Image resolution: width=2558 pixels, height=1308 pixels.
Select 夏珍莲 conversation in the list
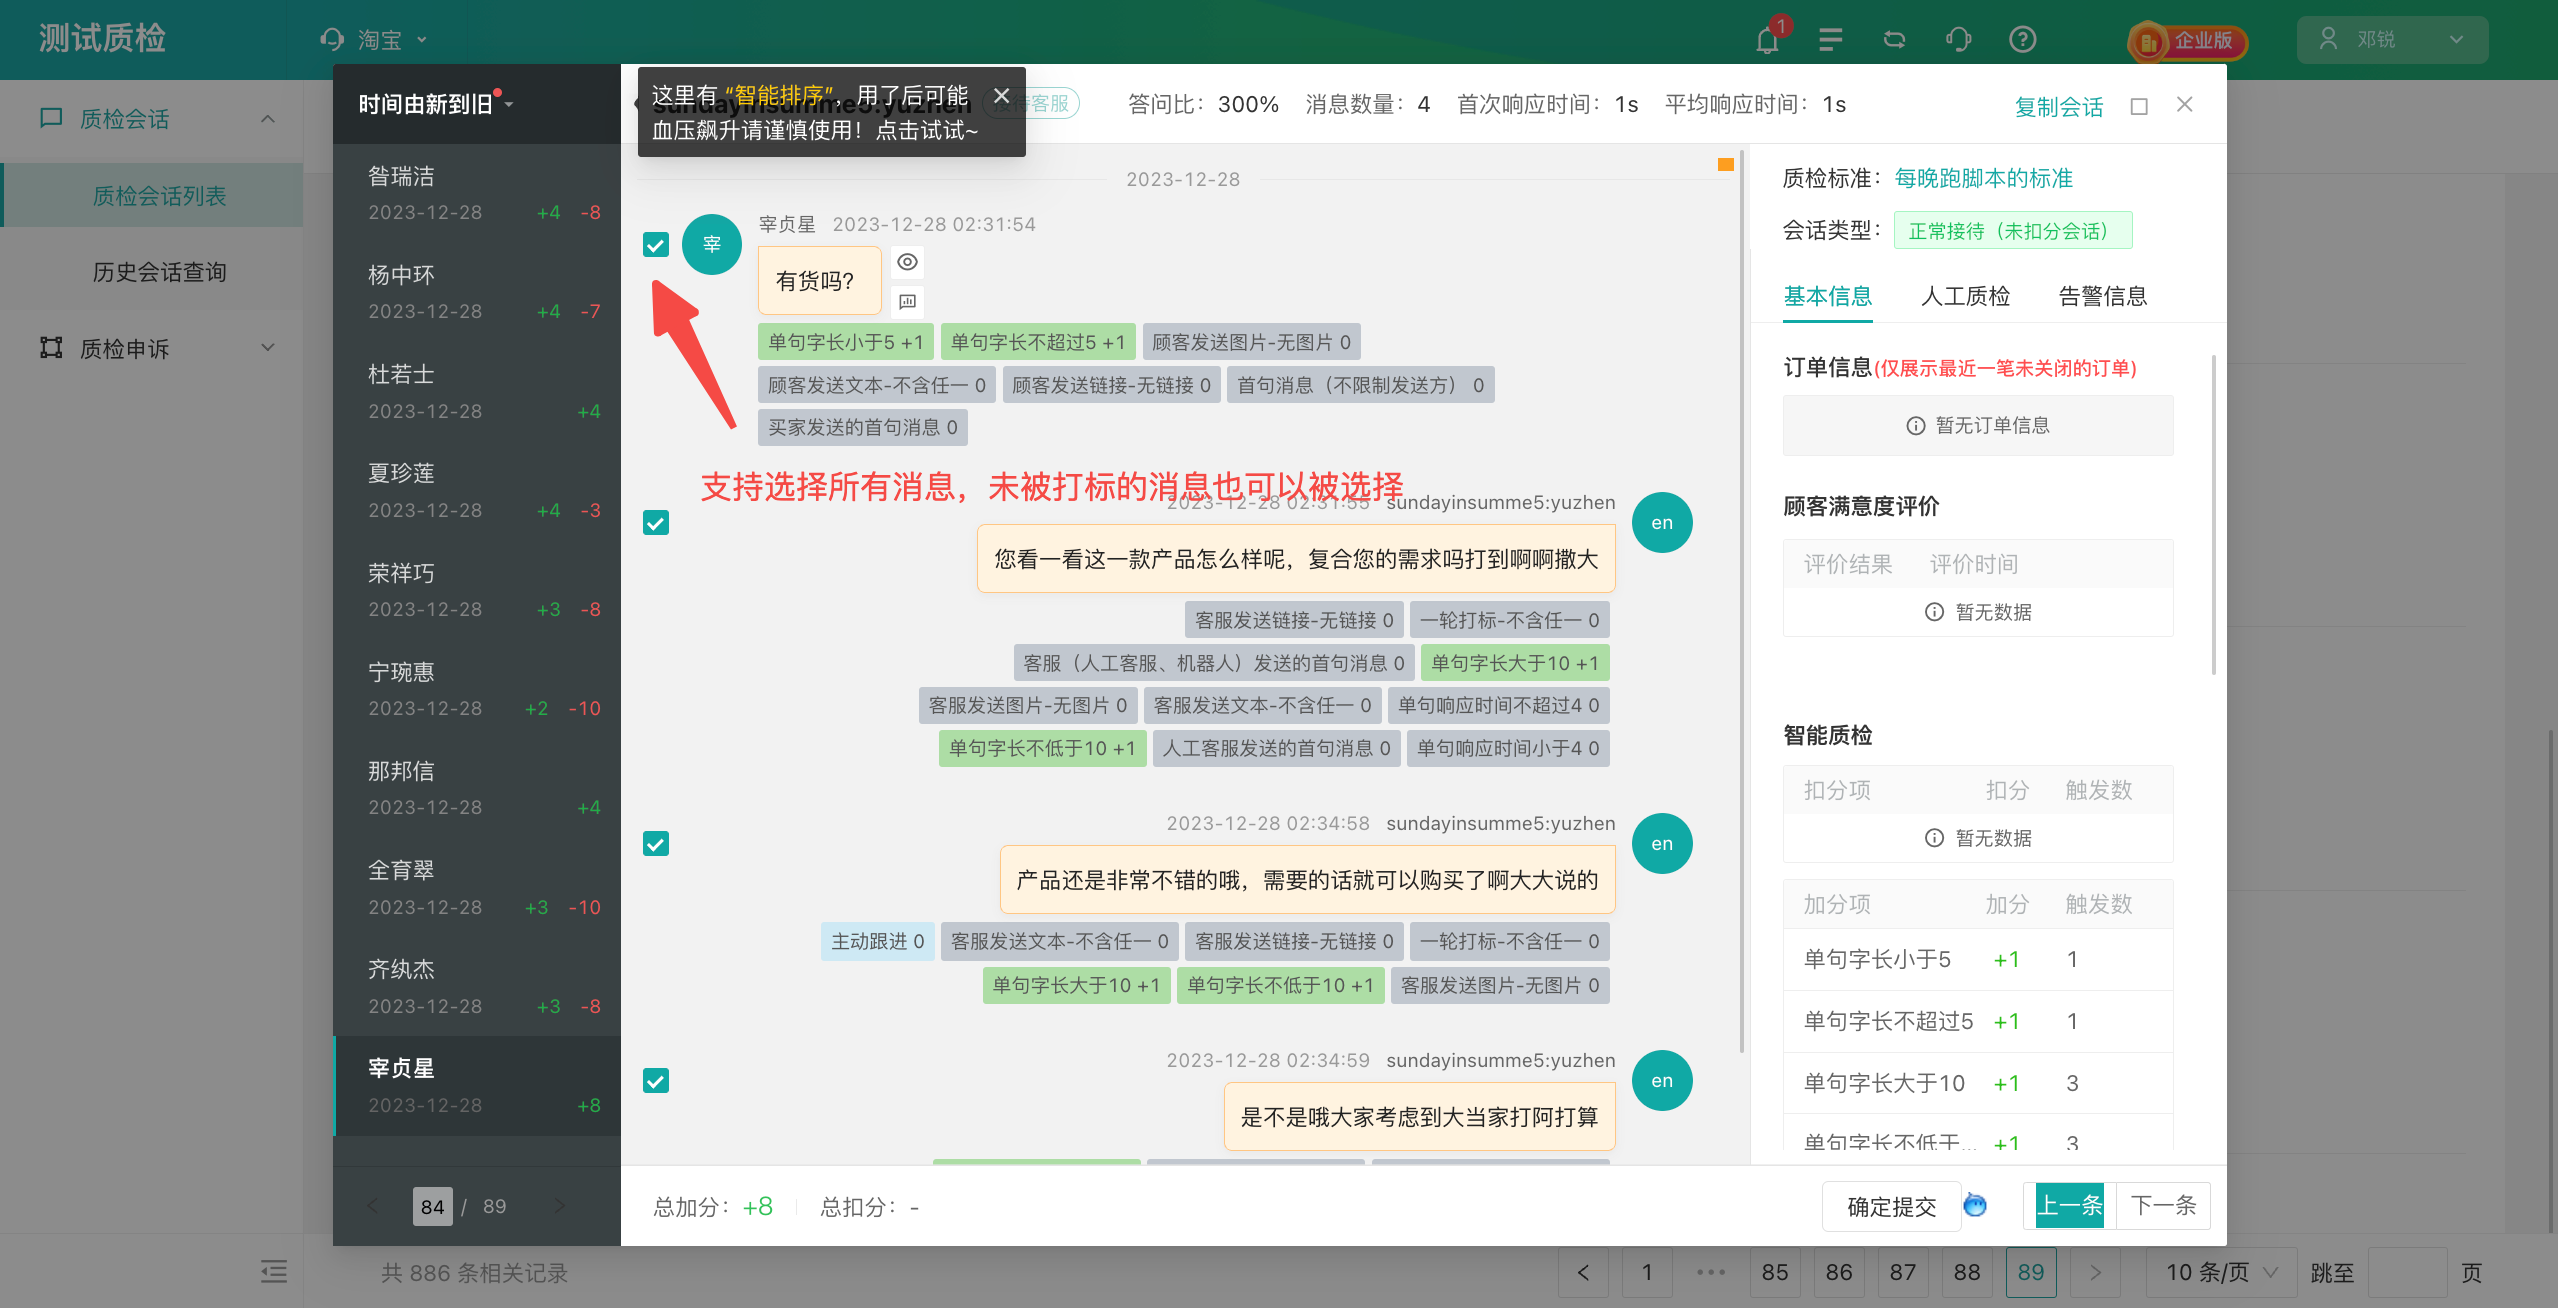click(x=477, y=491)
